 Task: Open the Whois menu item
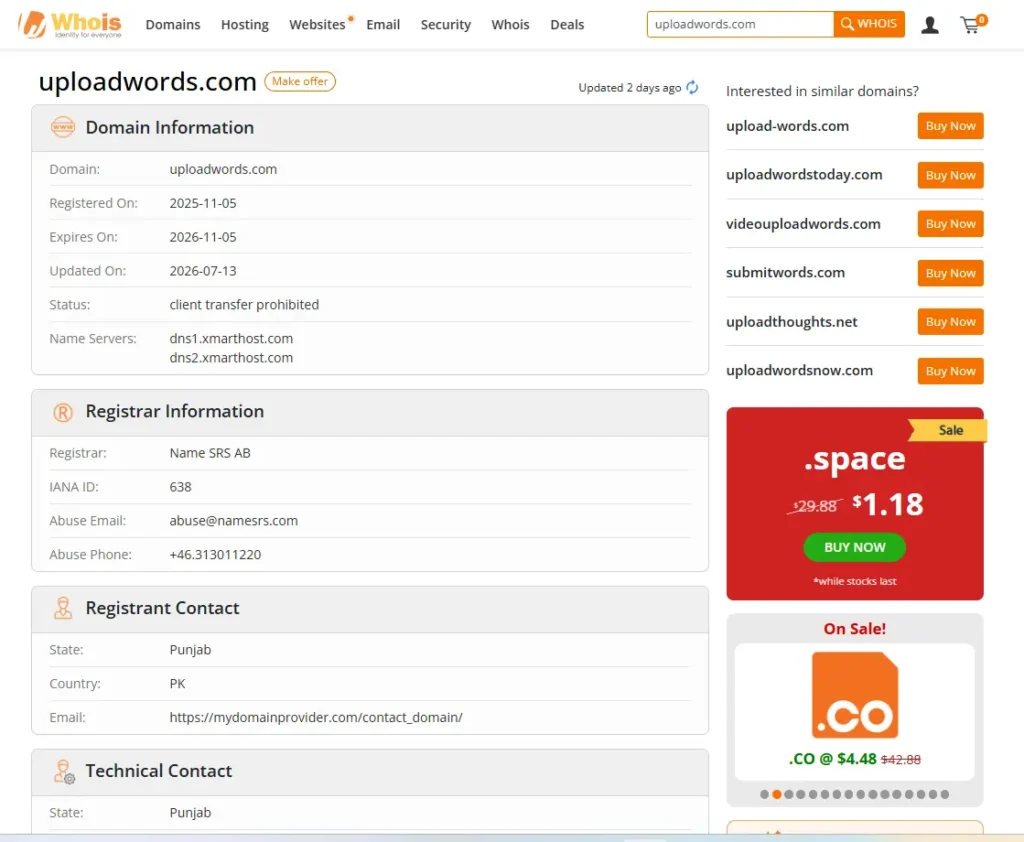(x=511, y=25)
